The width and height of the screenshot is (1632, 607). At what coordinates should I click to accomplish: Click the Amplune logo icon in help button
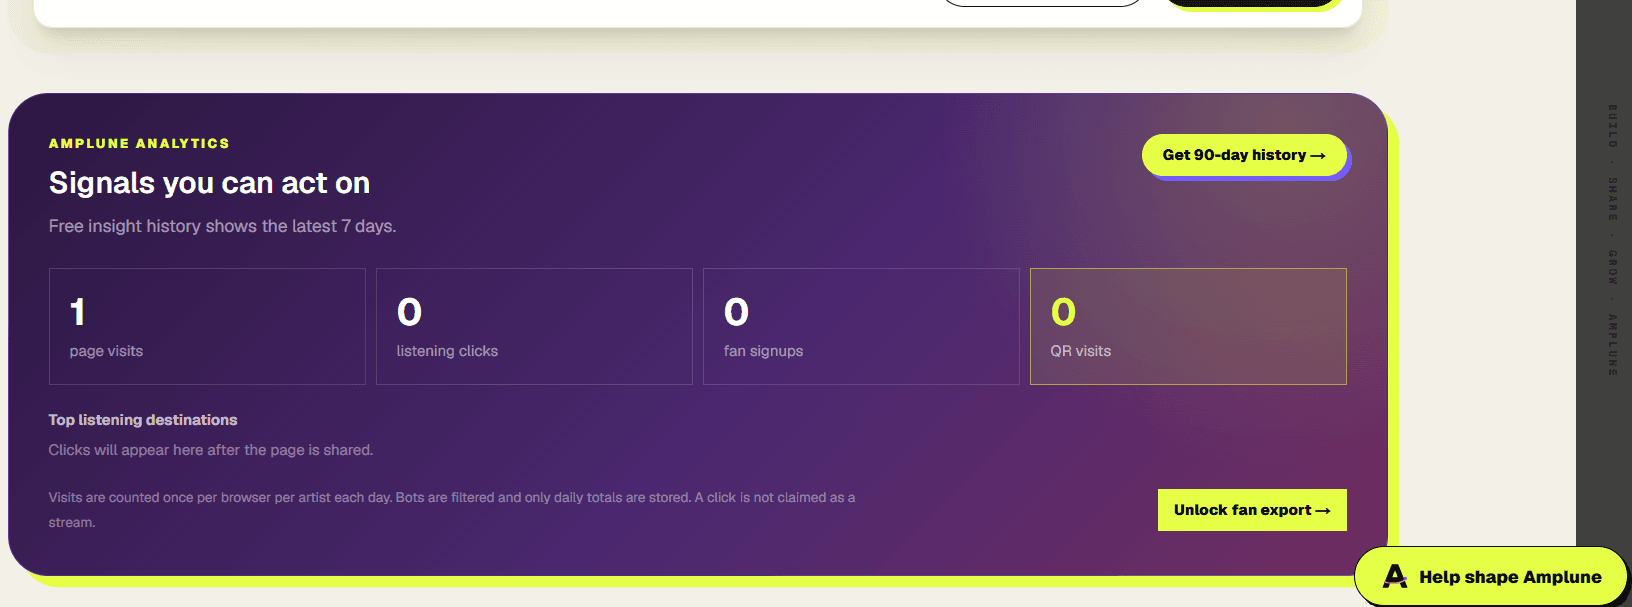coord(1395,577)
